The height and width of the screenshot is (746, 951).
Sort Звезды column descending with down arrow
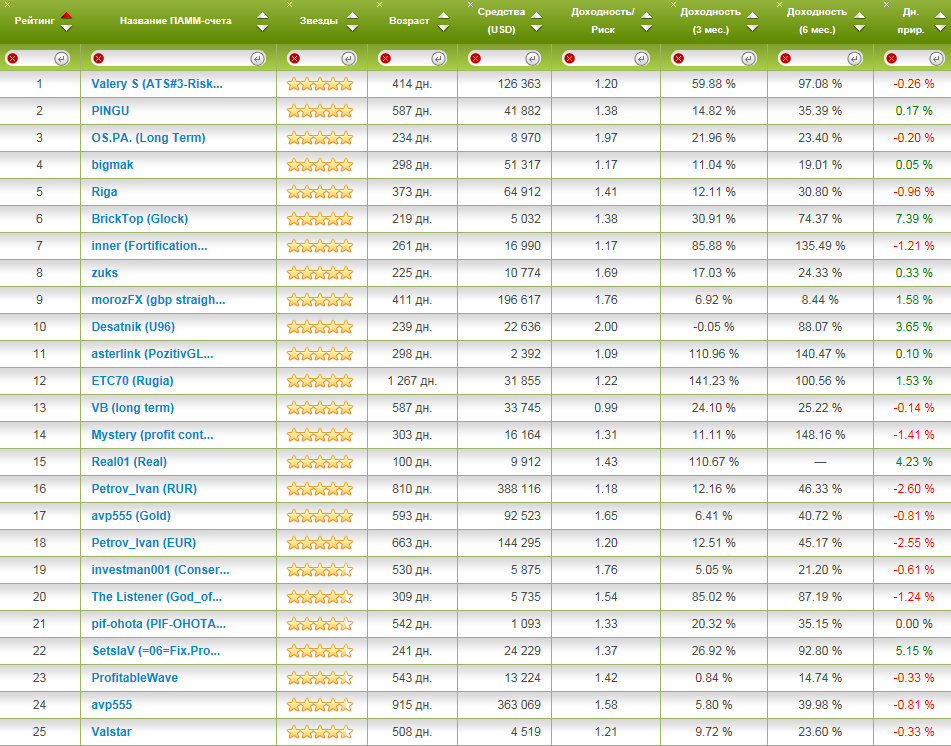point(352,28)
